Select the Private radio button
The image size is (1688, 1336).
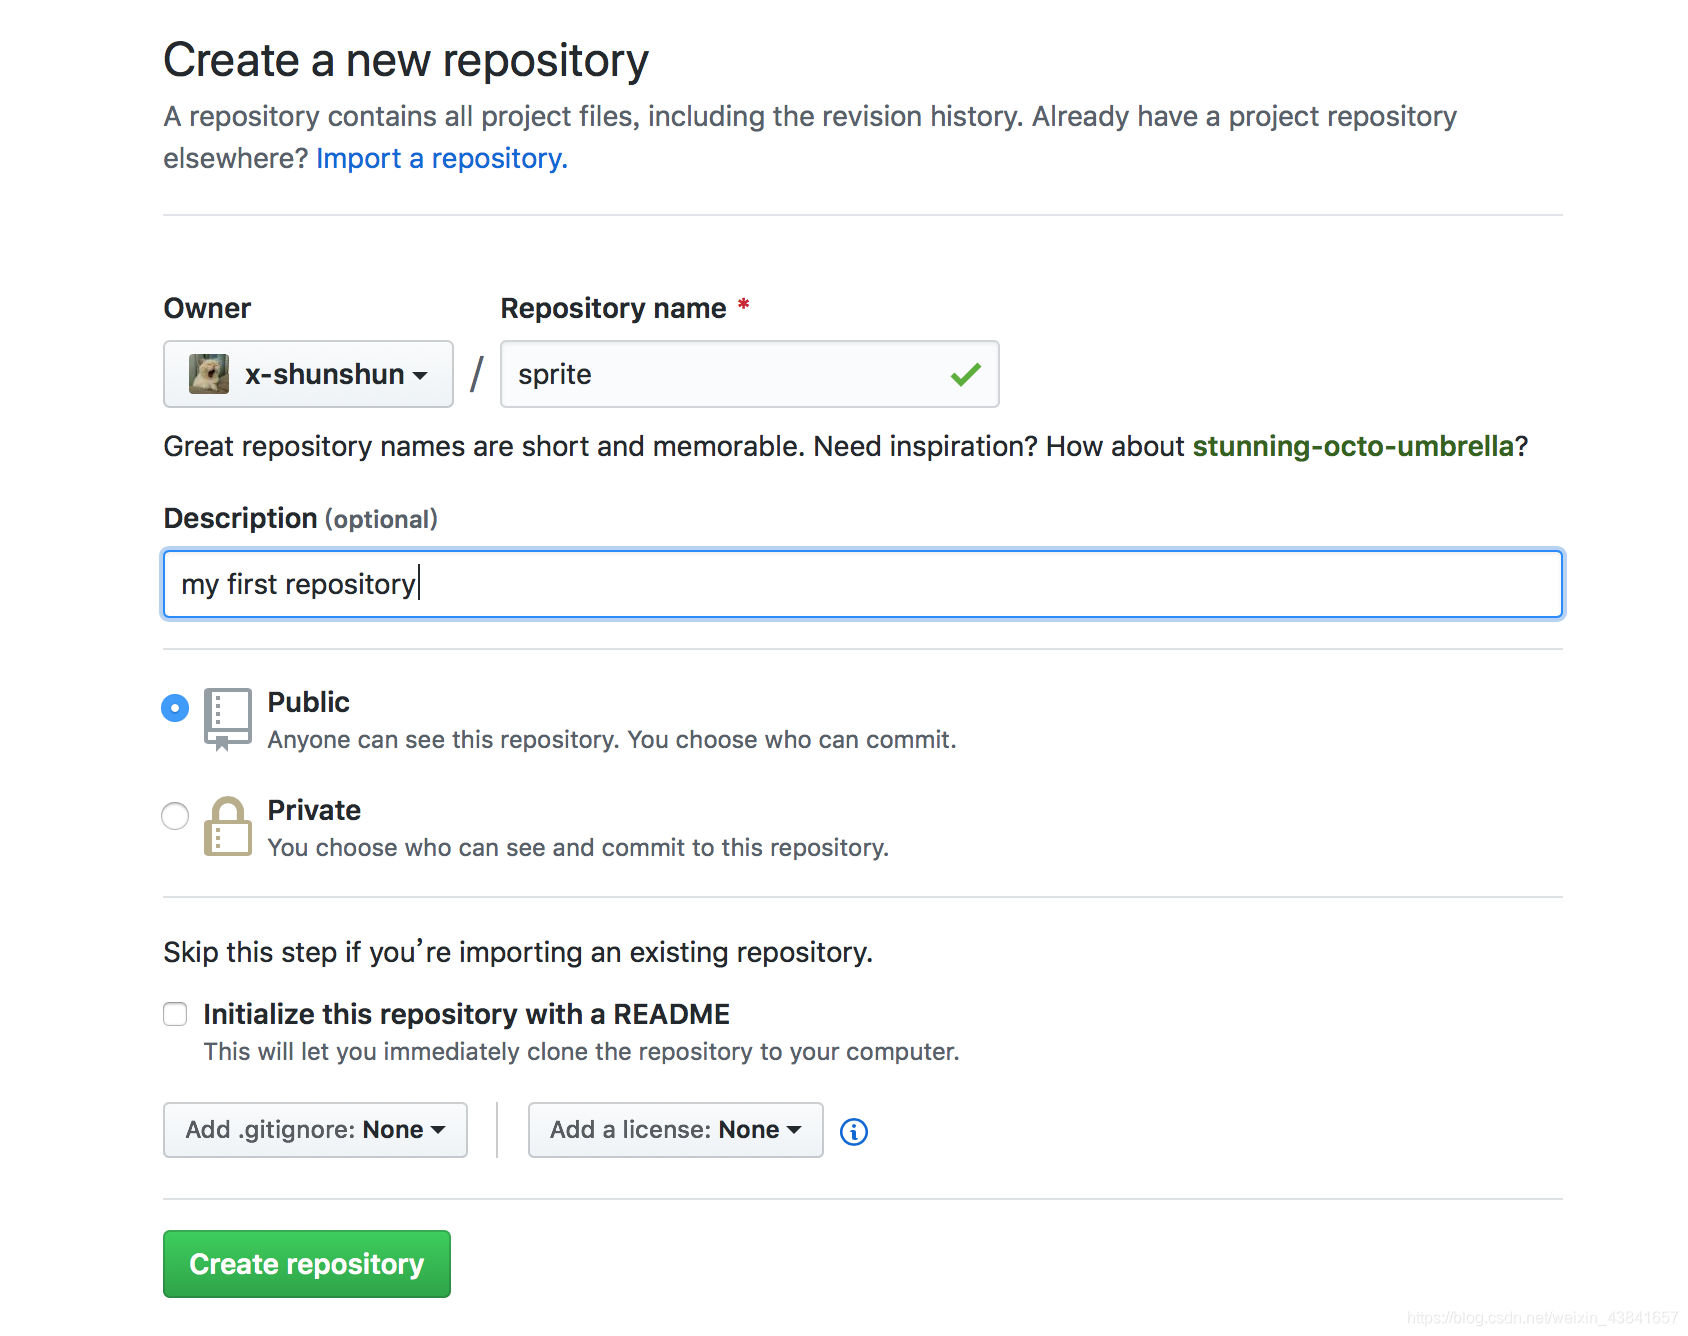(175, 816)
